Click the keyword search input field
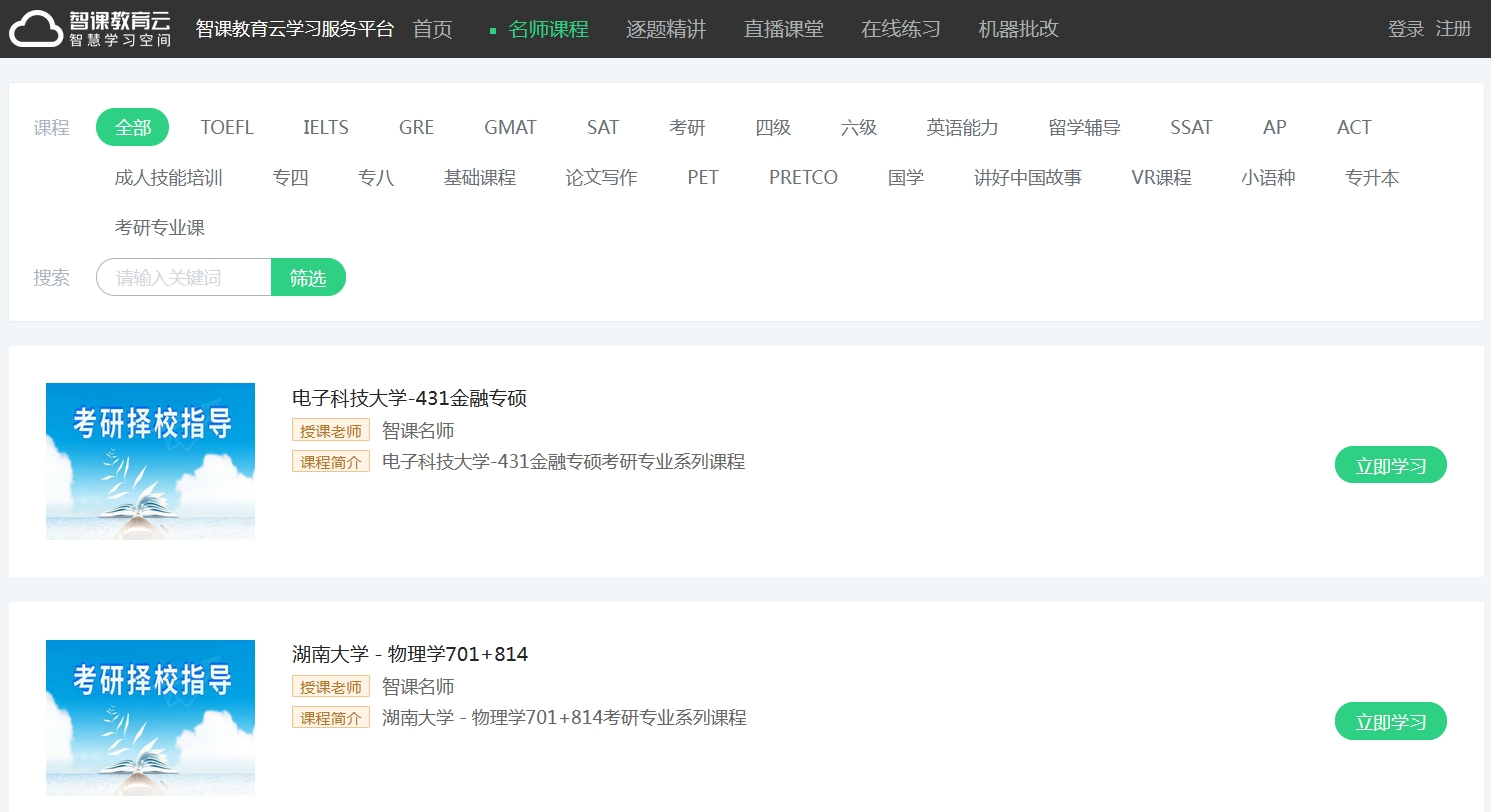The image size is (1491, 812). pos(184,277)
